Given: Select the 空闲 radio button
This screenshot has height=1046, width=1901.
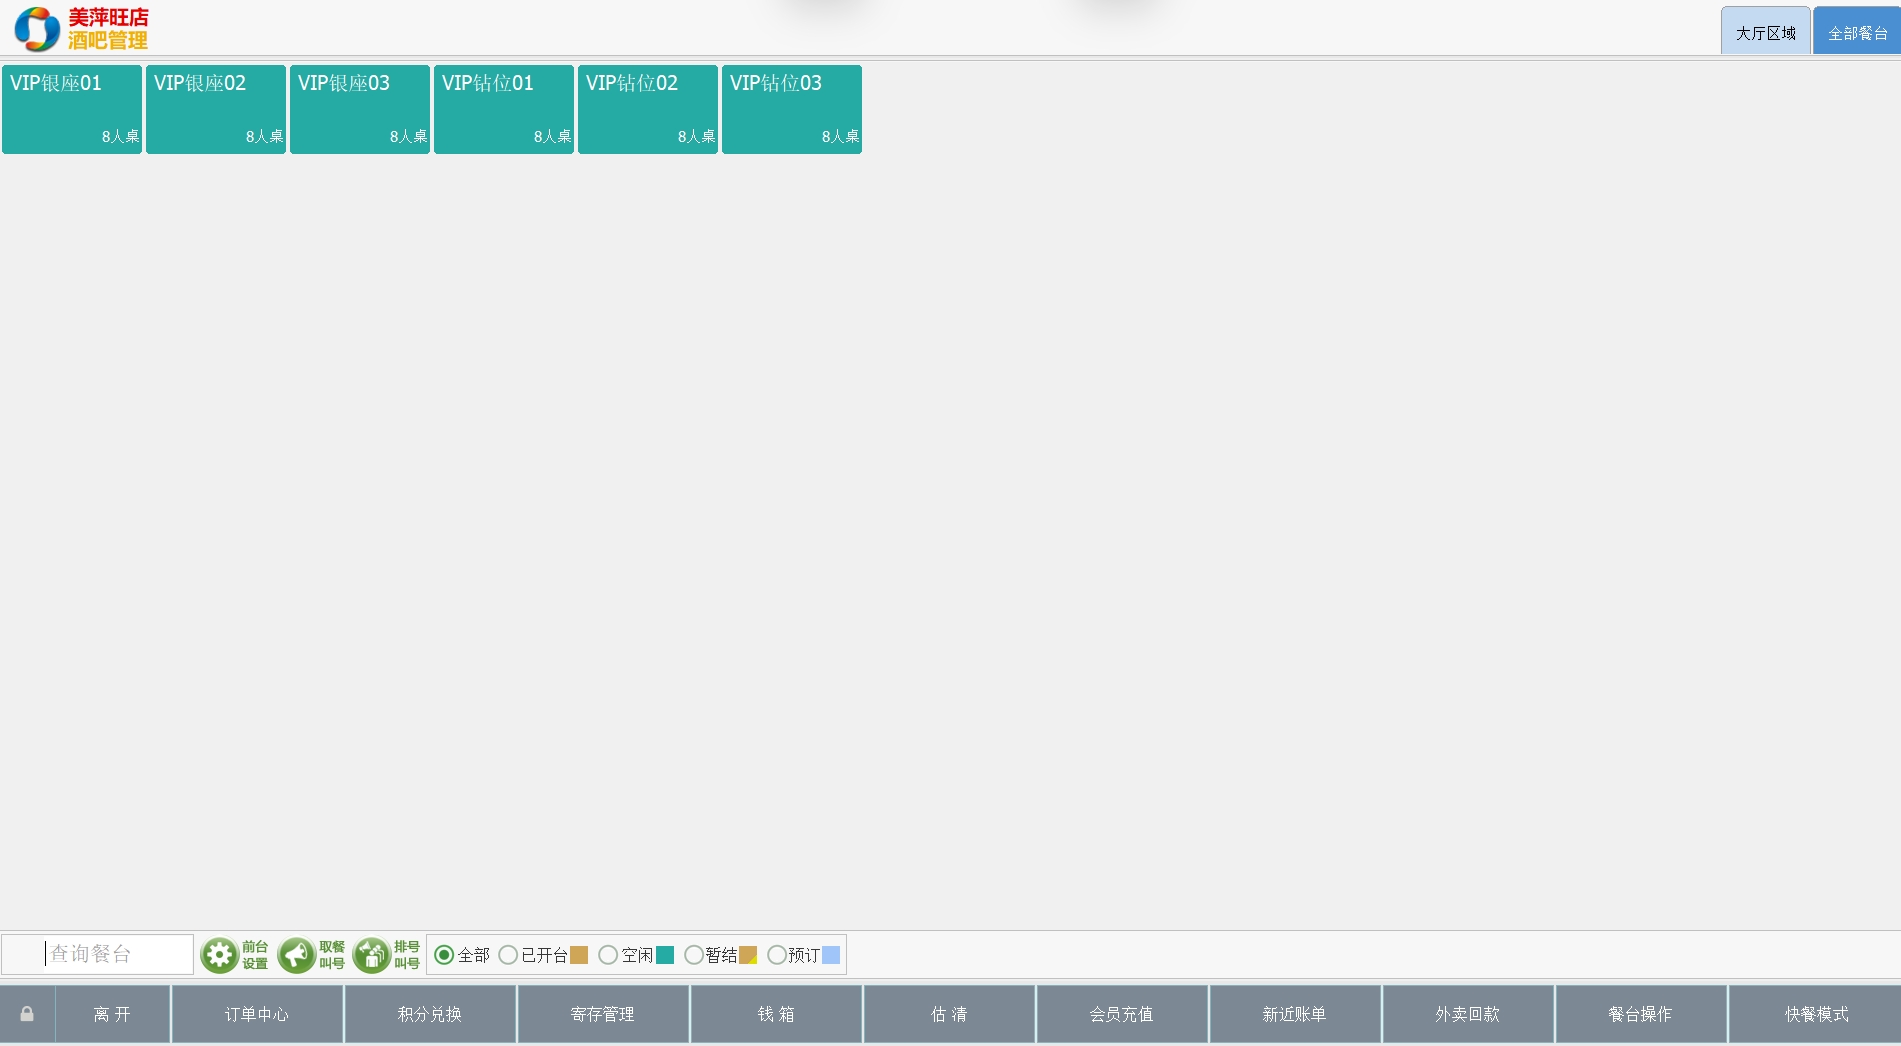Looking at the screenshot, I should (x=607, y=955).
